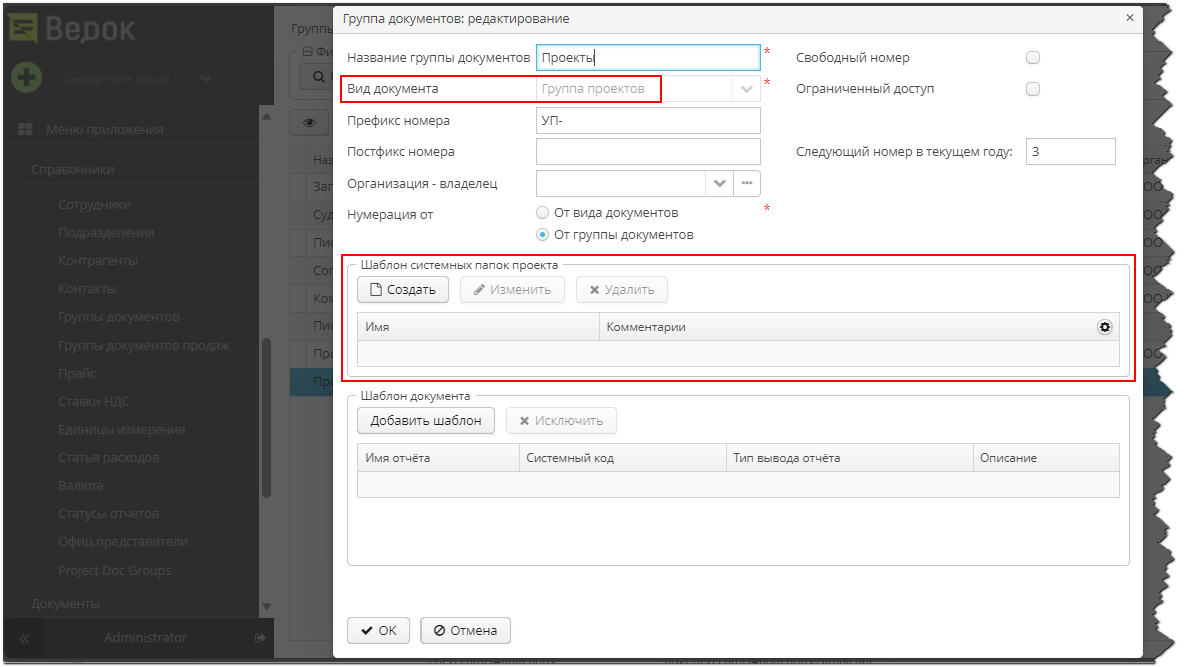The height and width of the screenshot is (667, 1184).
Task: Close the dialog with the X icon
Action: [x=1130, y=18]
